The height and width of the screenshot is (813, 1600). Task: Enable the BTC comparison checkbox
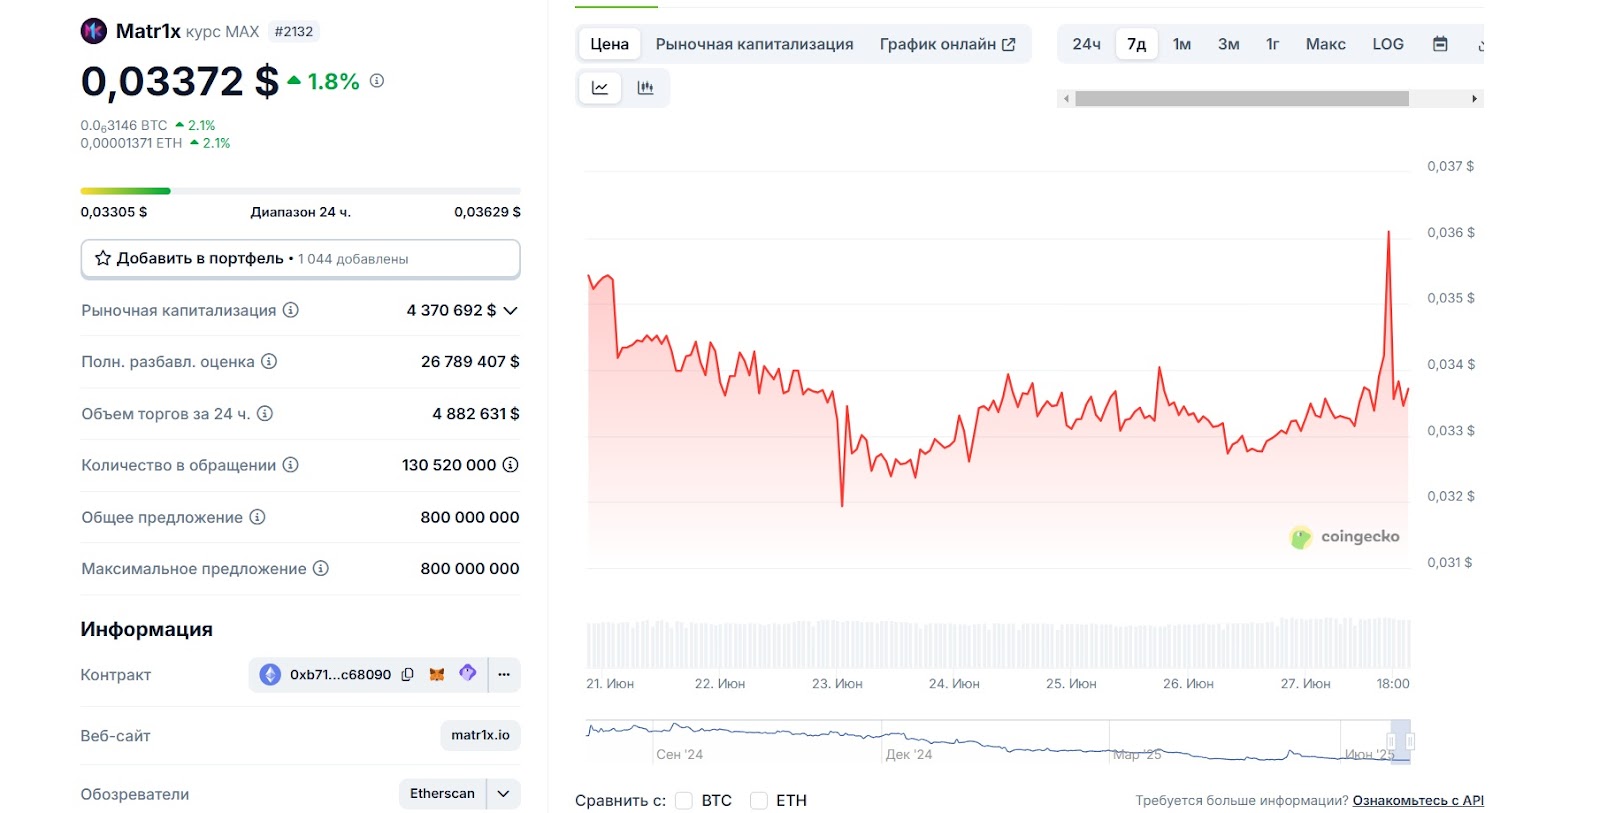pos(684,800)
